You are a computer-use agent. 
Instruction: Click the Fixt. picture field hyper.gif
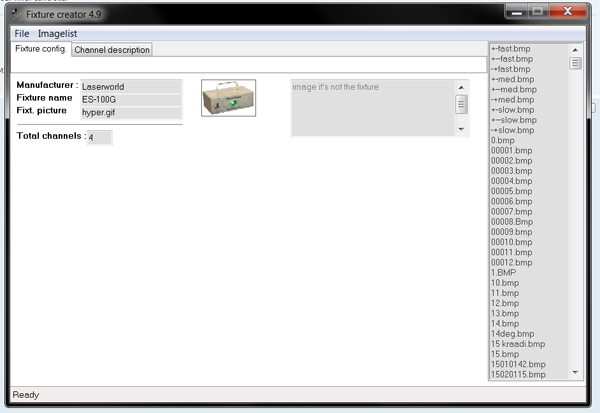click(x=131, y=112)
